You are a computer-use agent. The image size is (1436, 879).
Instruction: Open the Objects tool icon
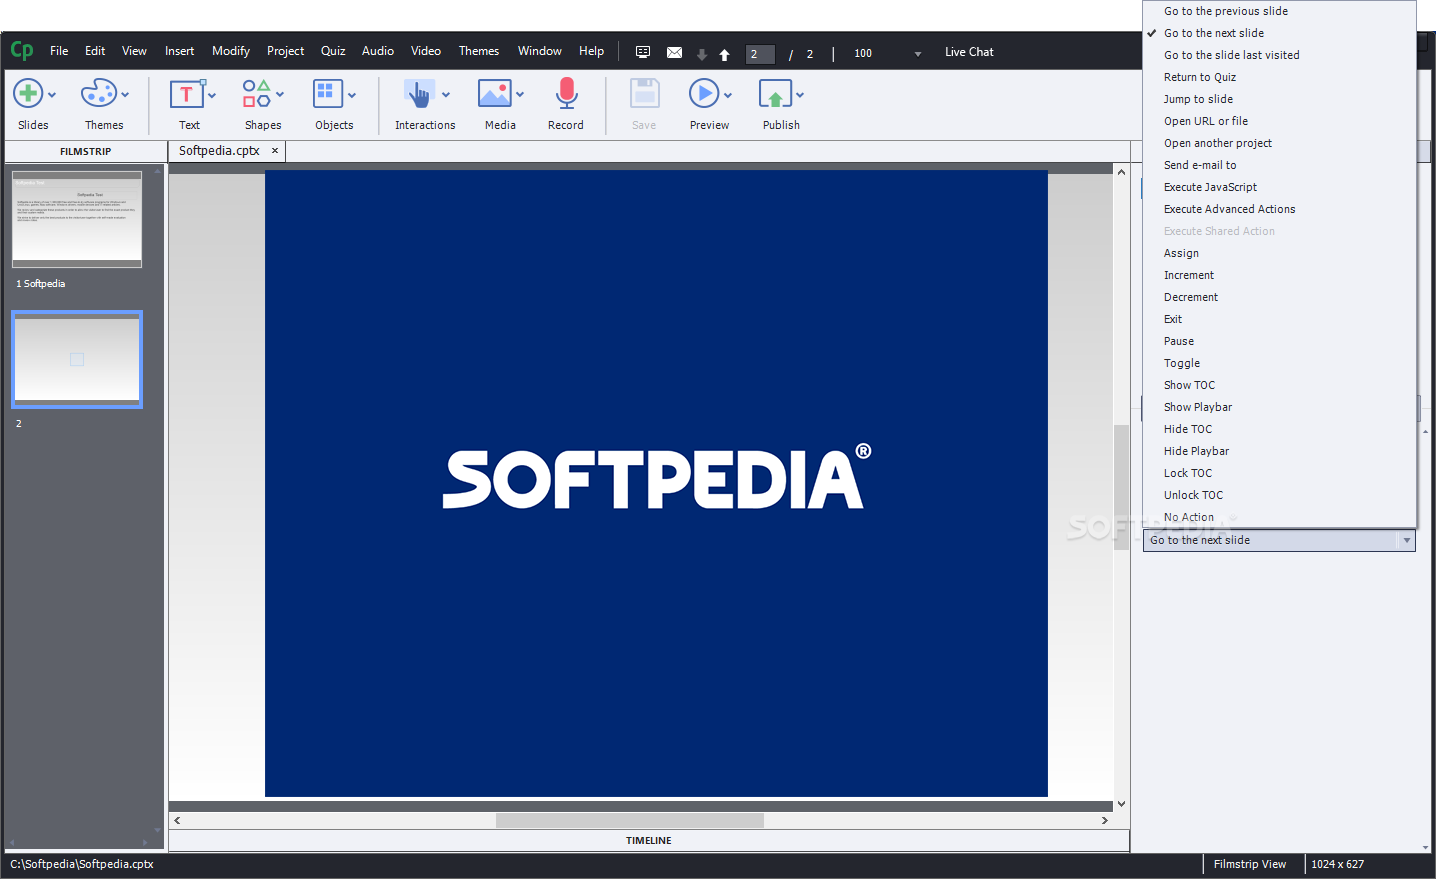pos(328,94)
